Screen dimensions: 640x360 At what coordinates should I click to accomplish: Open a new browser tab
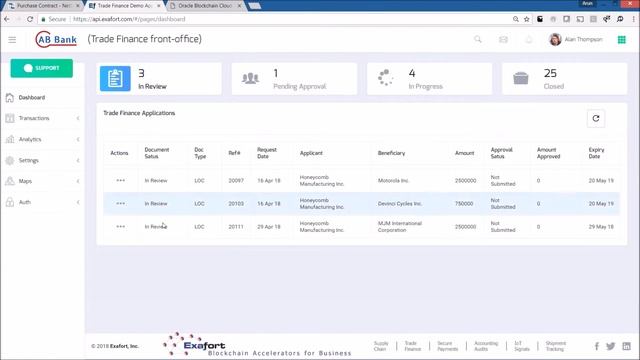point(254,6)
